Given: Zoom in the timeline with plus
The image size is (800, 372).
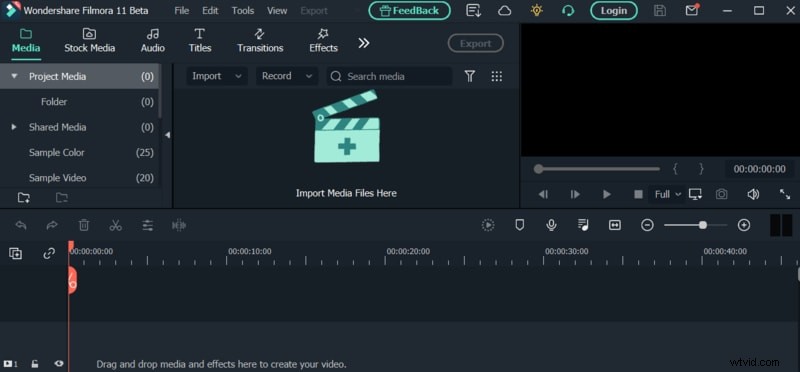Looking at the screenshot, I should [744, 225].
